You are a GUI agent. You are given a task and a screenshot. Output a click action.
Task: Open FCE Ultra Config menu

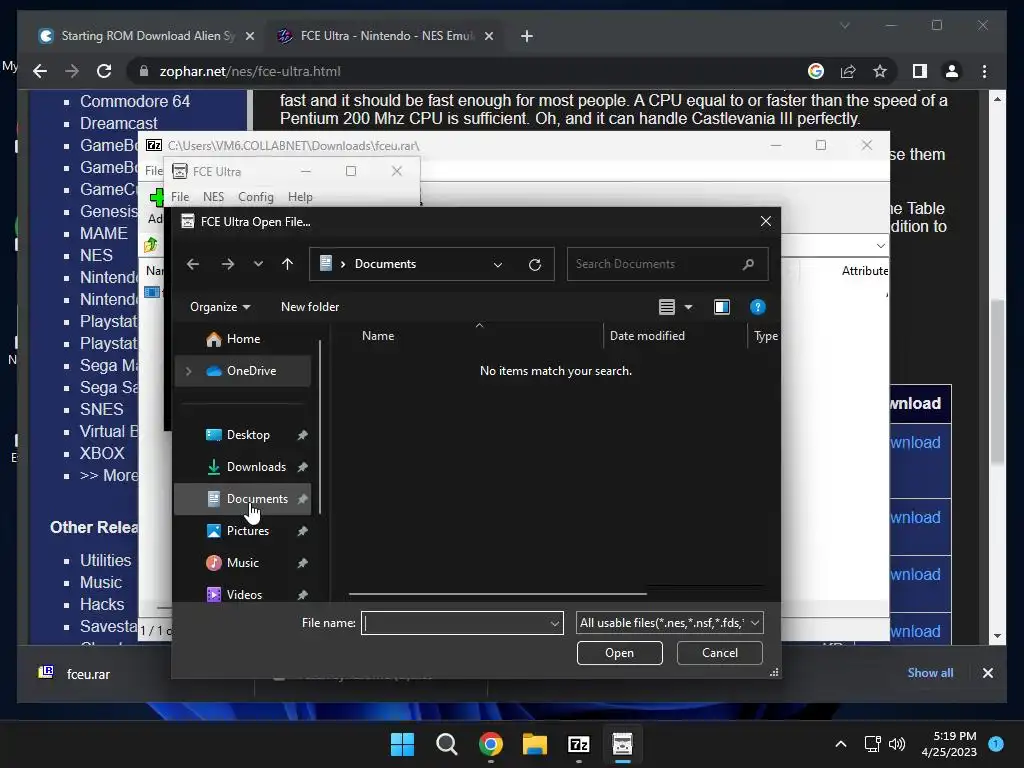coord(256,197)
